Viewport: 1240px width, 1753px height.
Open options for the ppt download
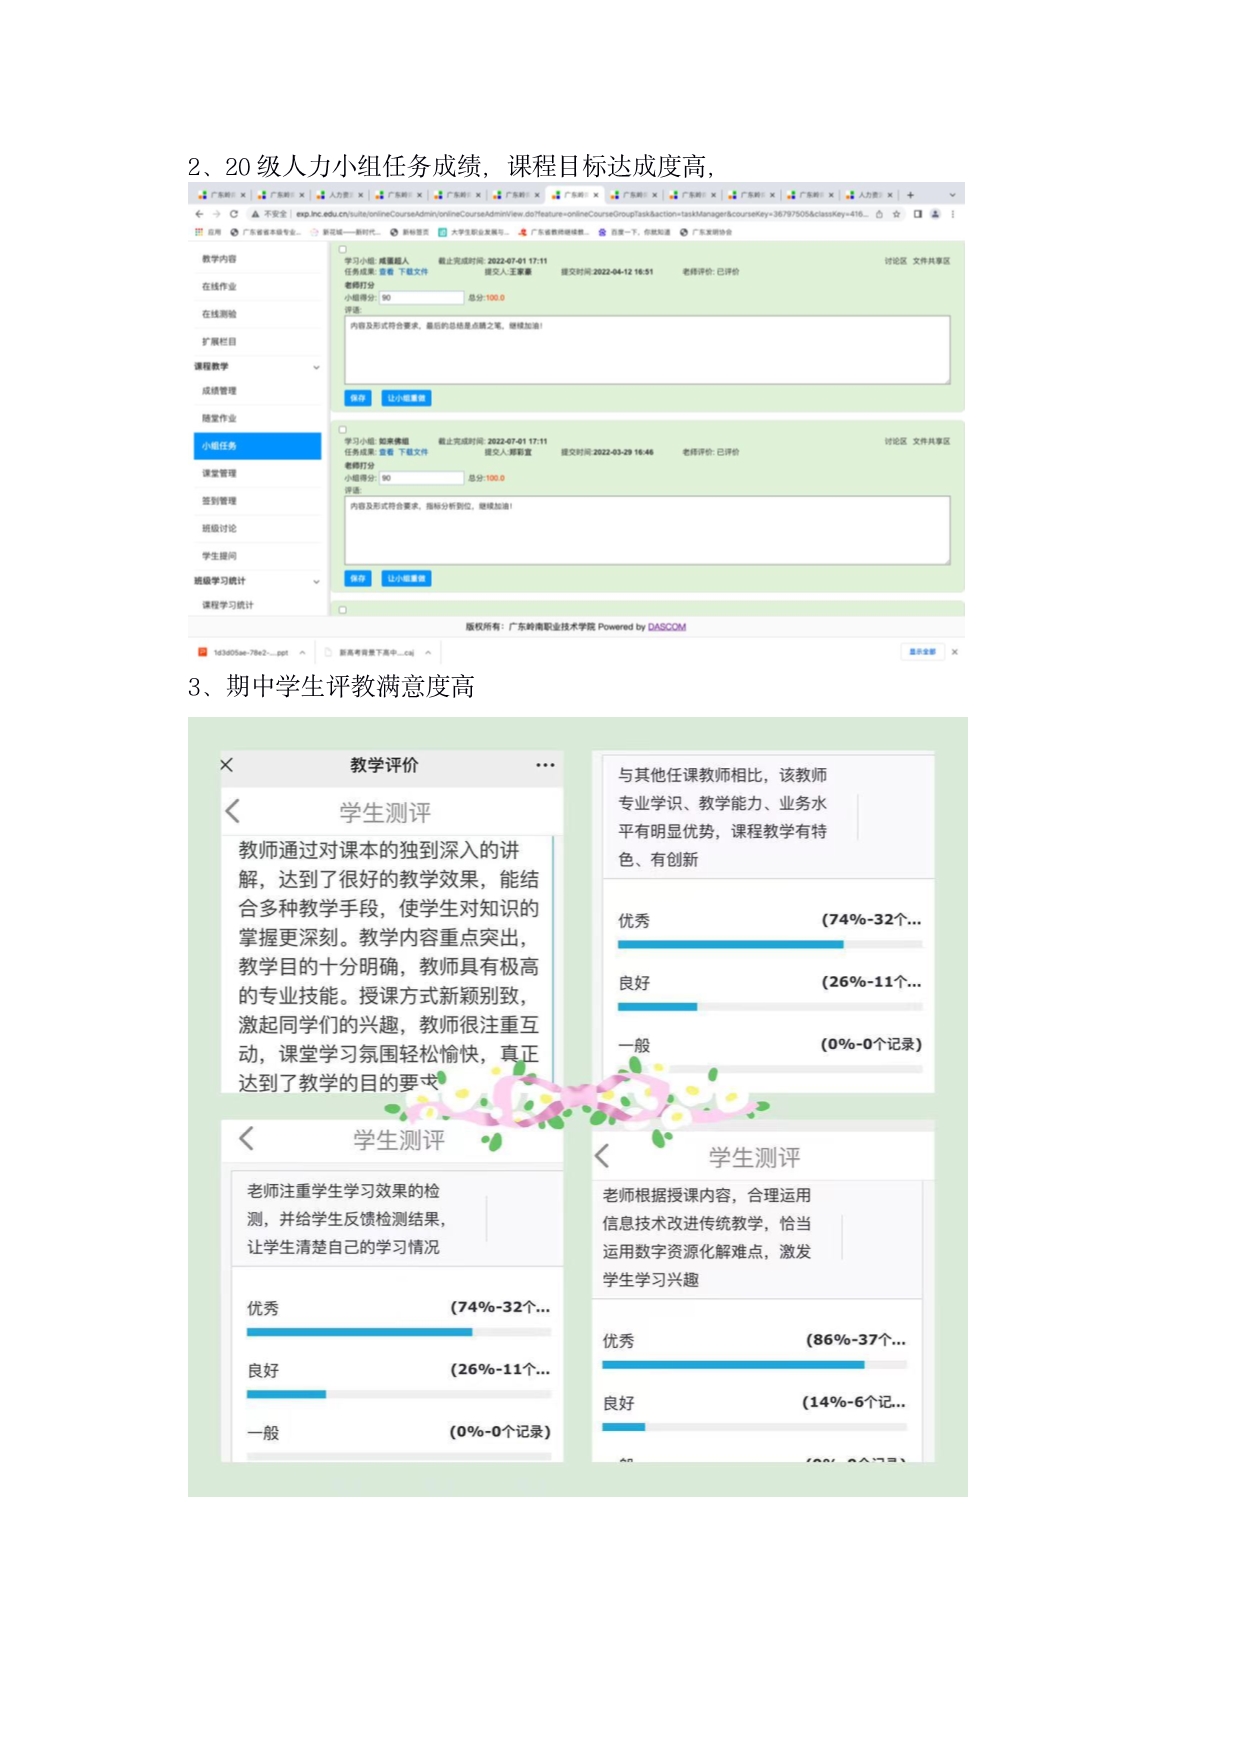coord(302,652)
